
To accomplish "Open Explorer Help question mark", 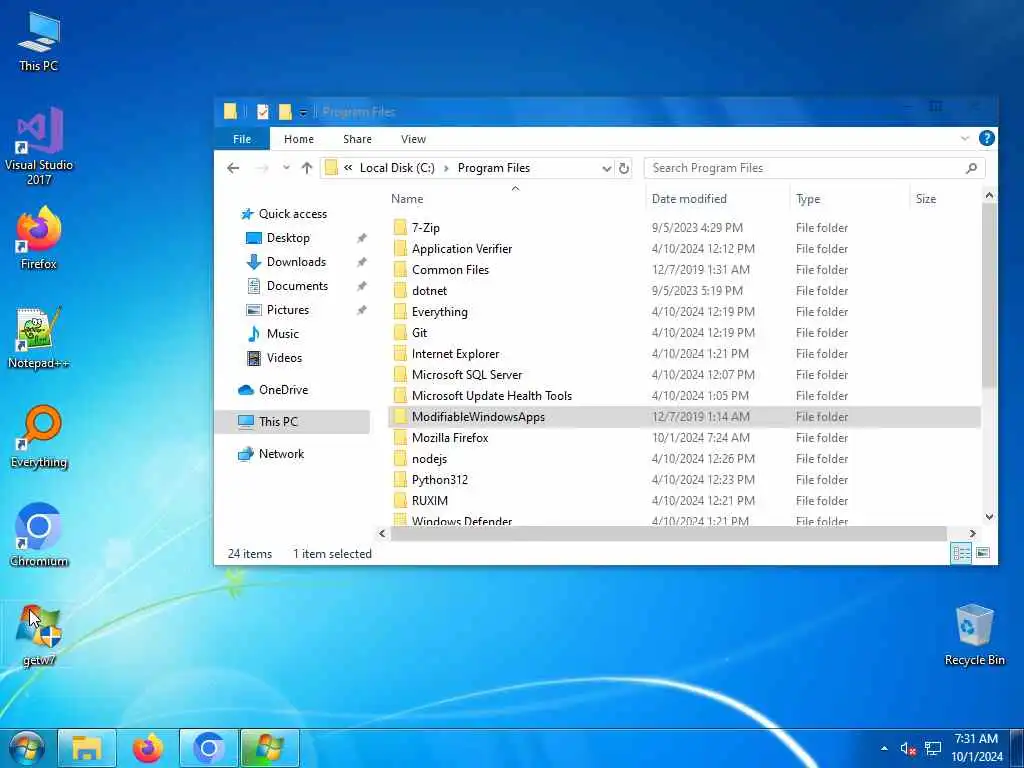I will 987,138.
